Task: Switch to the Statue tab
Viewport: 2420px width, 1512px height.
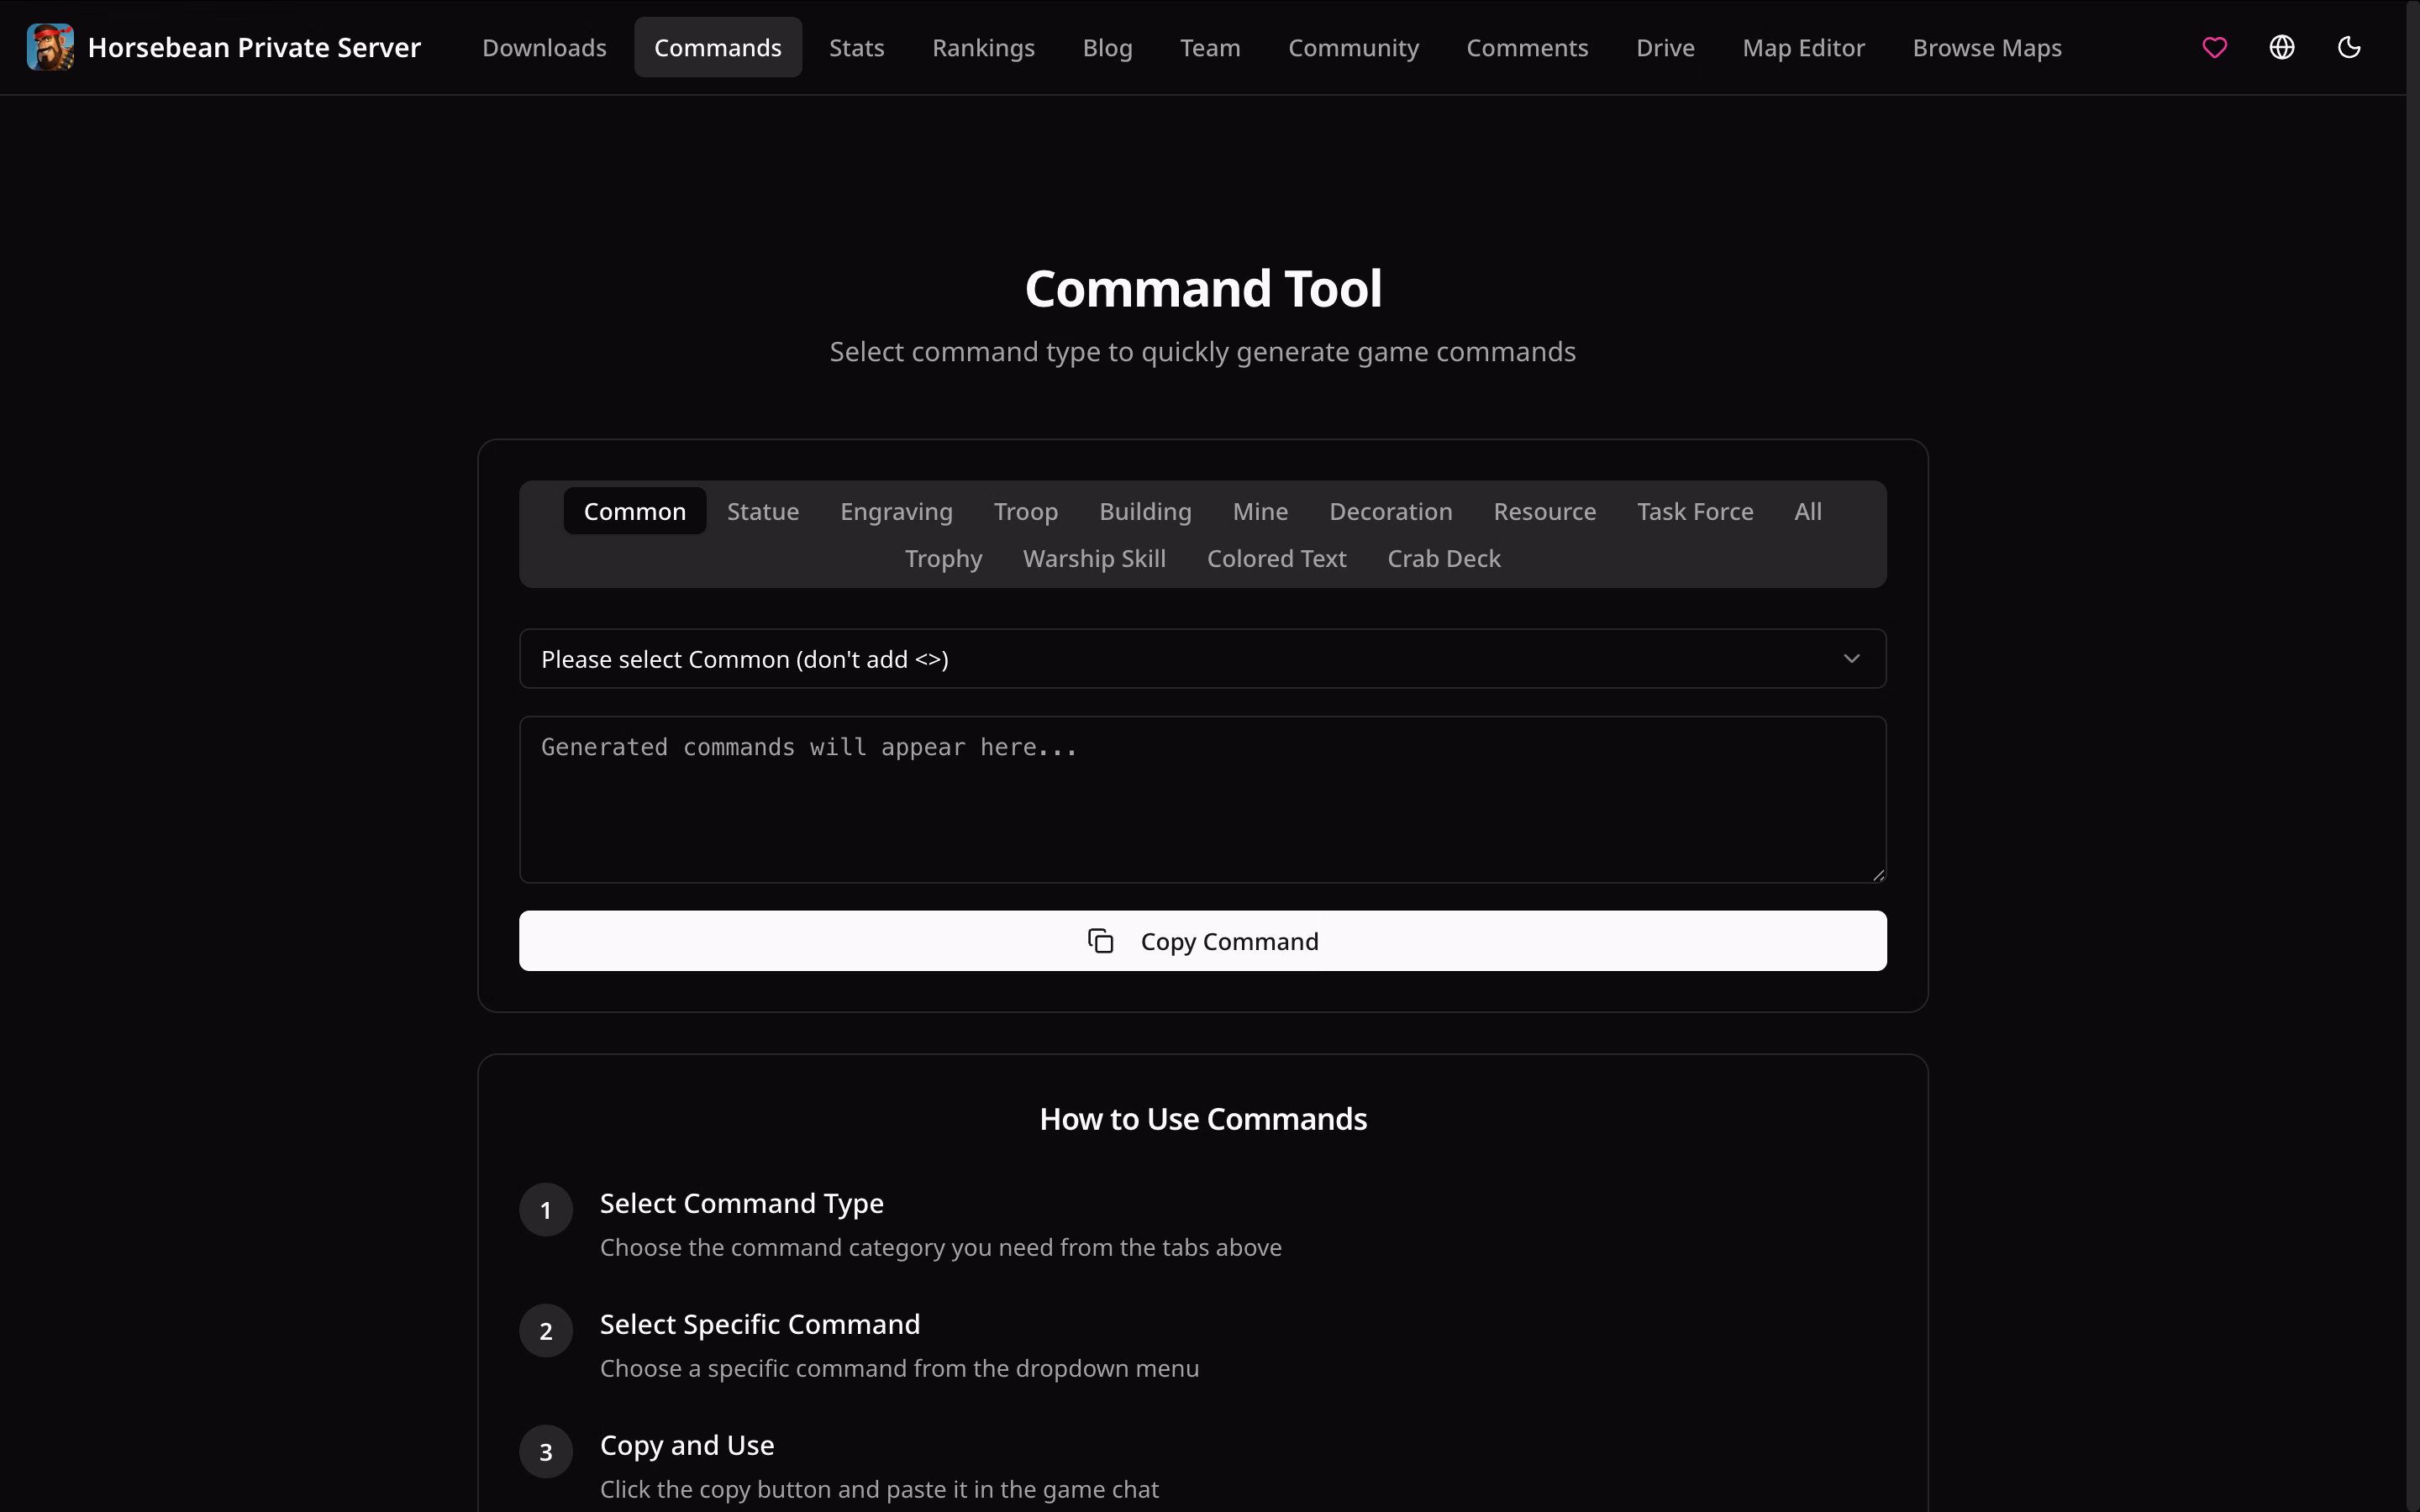Action: (x=763, y=511)
